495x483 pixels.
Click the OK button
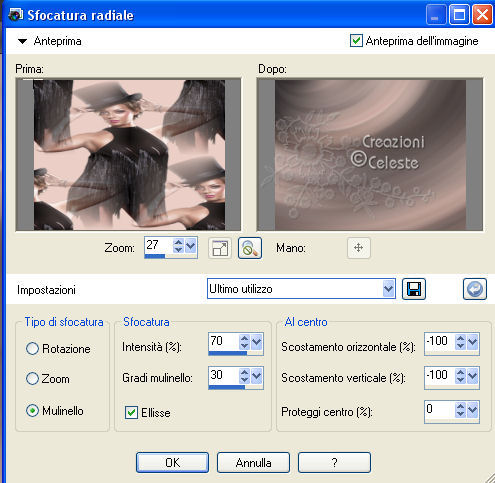172,462
